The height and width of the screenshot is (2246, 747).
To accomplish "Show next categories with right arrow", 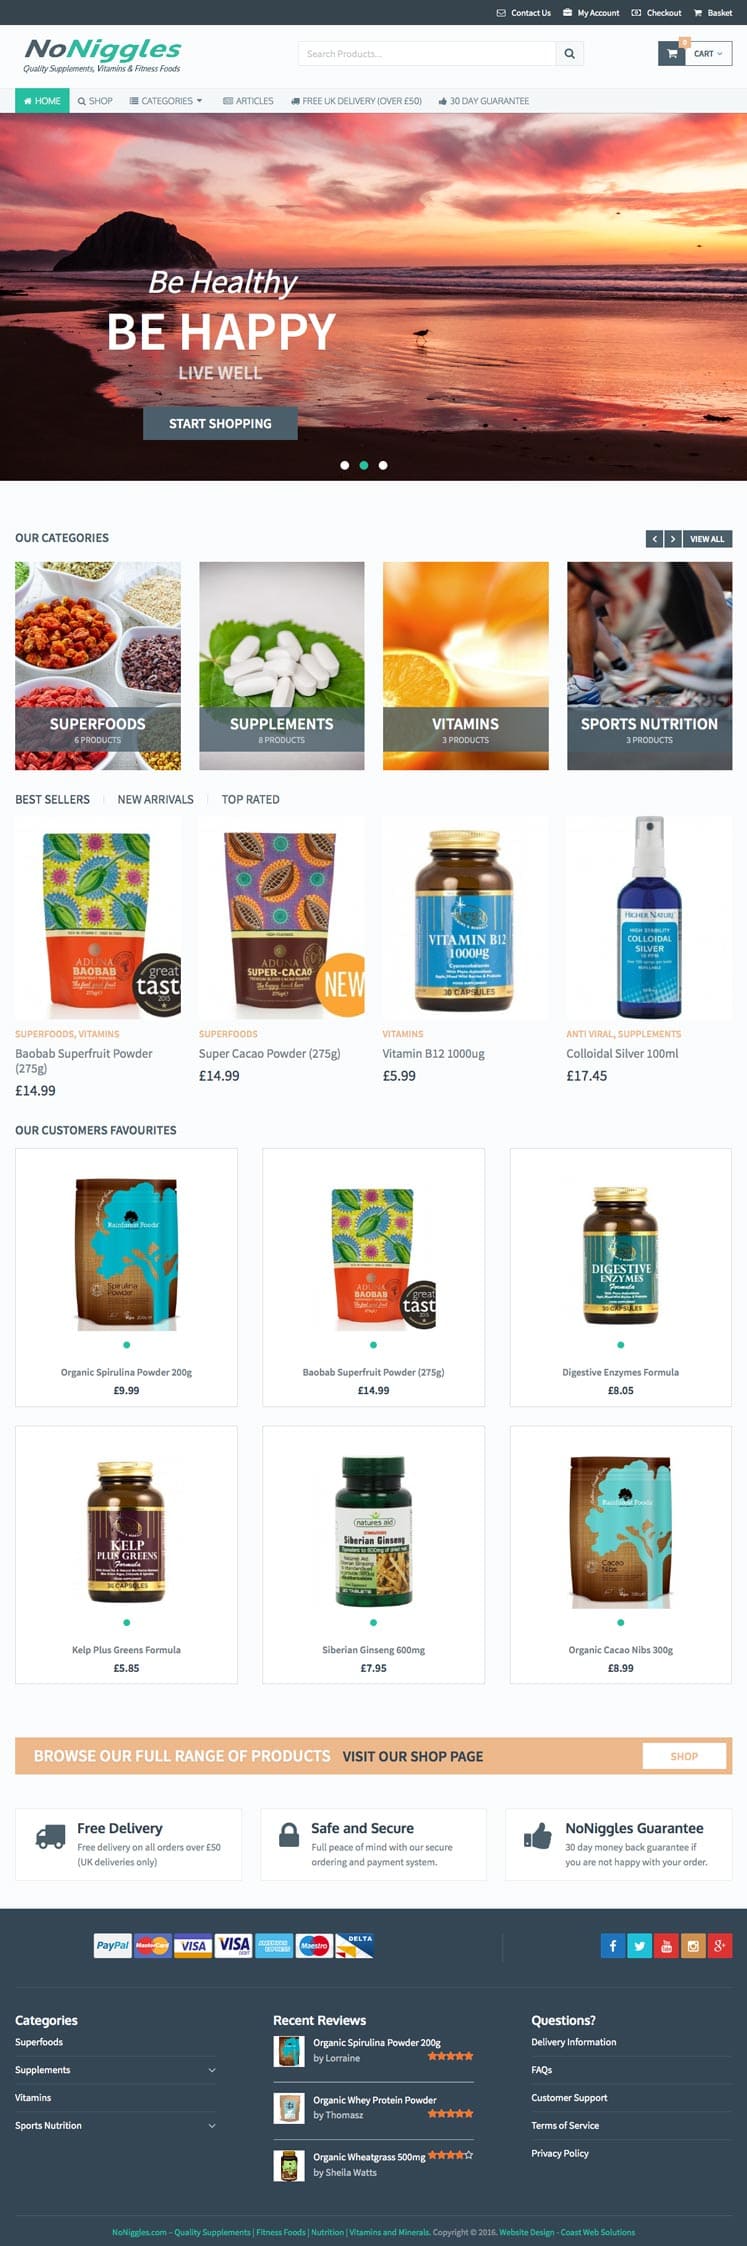I will point(673,539).
